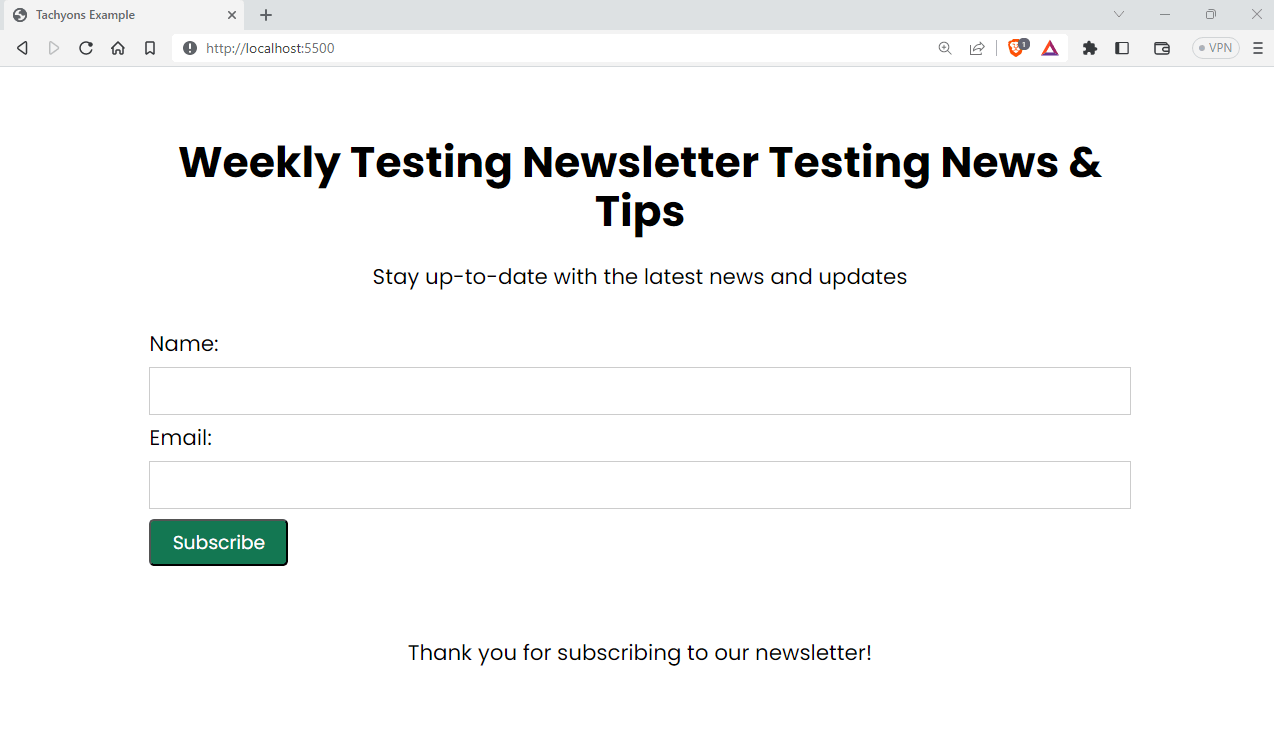Toggle the browser sidebar panel icon
The width and height of the screenshot is (1274, 748).
(x=1122, y=48)
